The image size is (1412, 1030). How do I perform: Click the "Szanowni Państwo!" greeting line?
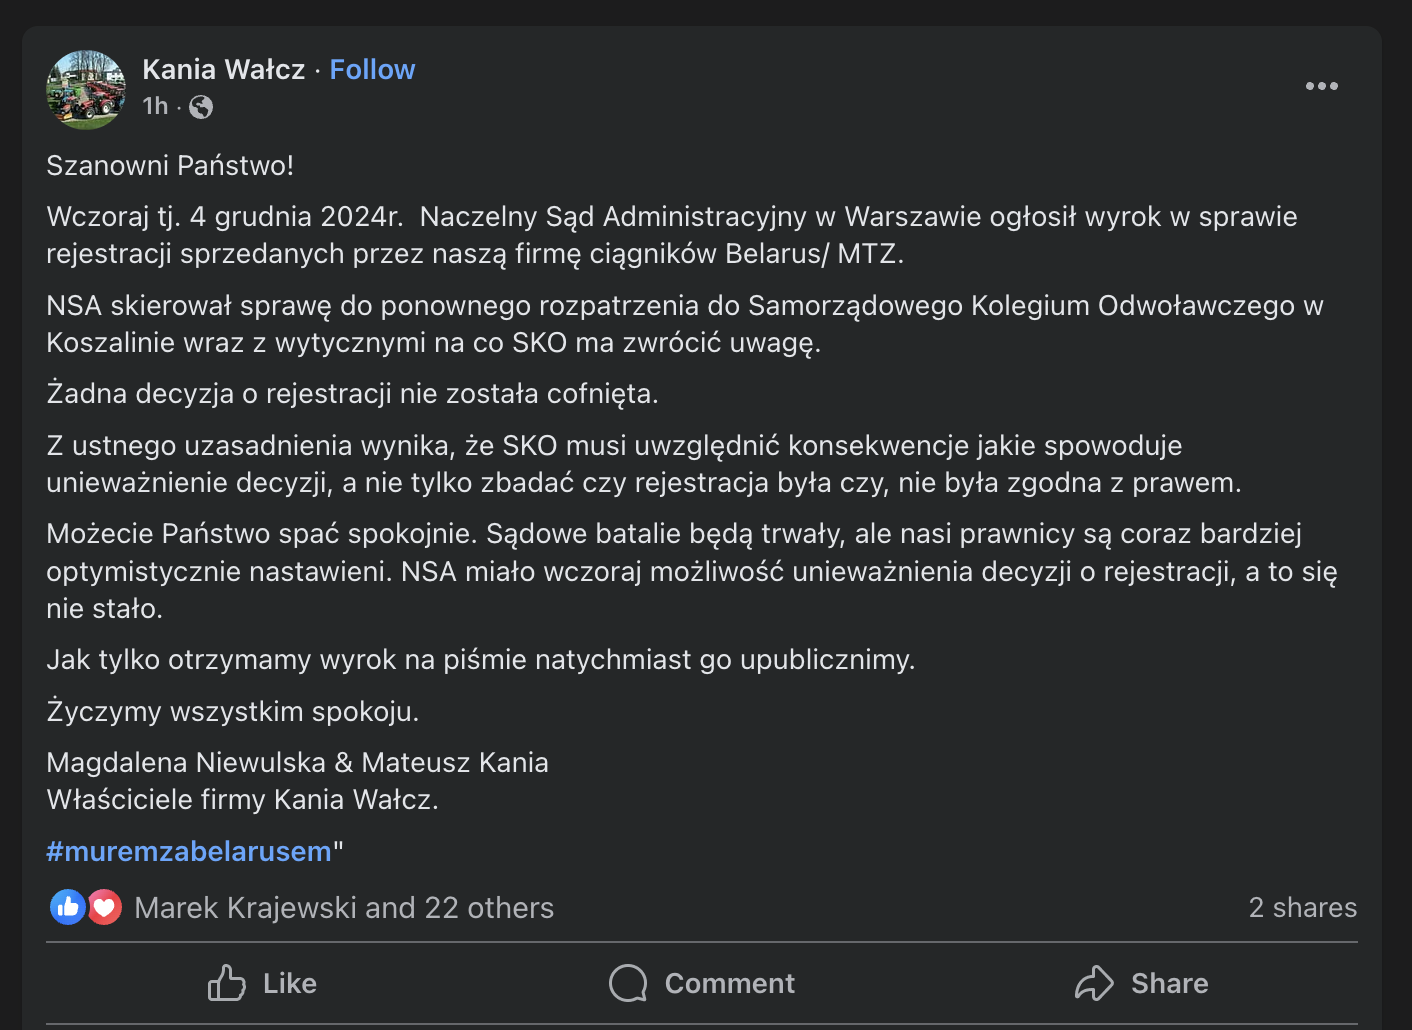pos(170,165)
